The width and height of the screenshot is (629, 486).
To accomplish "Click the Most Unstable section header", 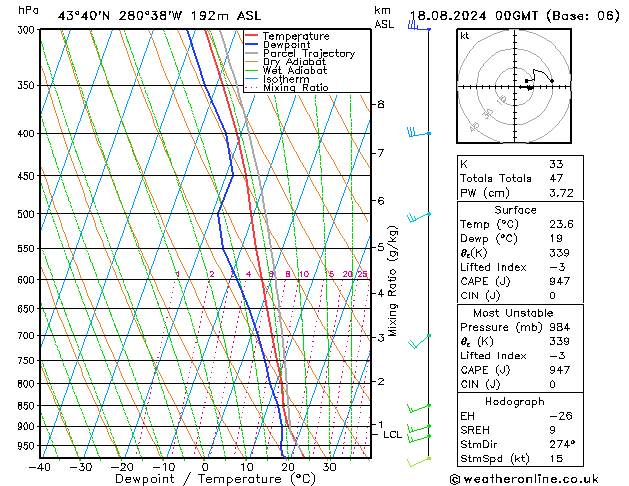I will (x=516, y=313).
